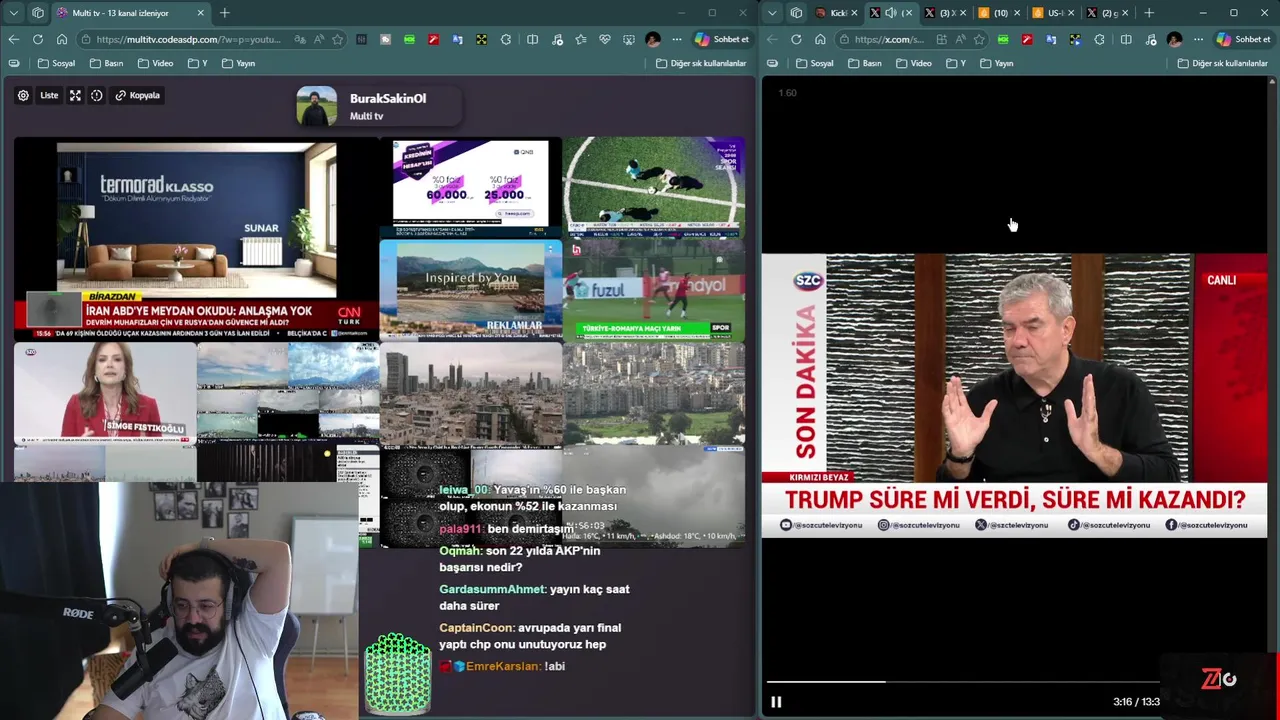
Task: Switch to Multi tv - 13 kanal izleniyor tab
Action: 130,13
